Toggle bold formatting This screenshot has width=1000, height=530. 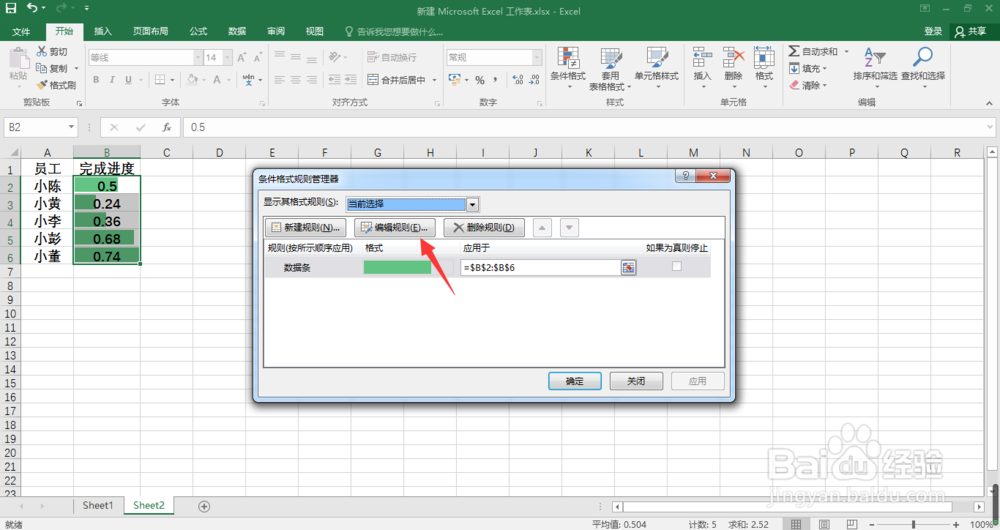point(96,80)
